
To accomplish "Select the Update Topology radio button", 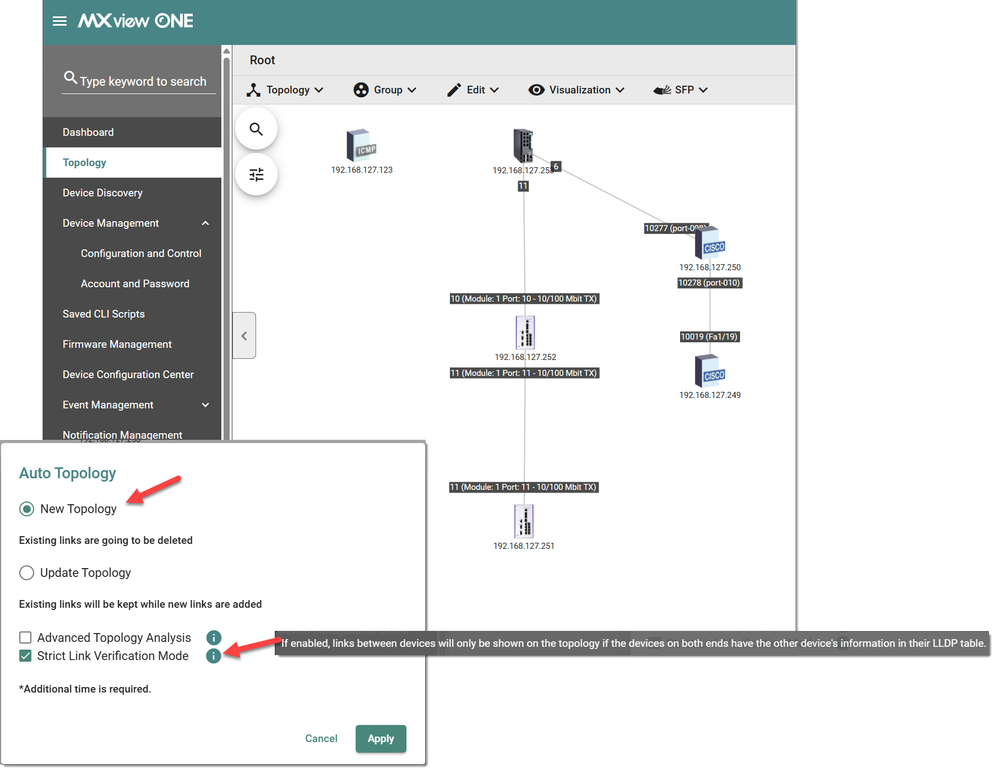I will [26, 573].
